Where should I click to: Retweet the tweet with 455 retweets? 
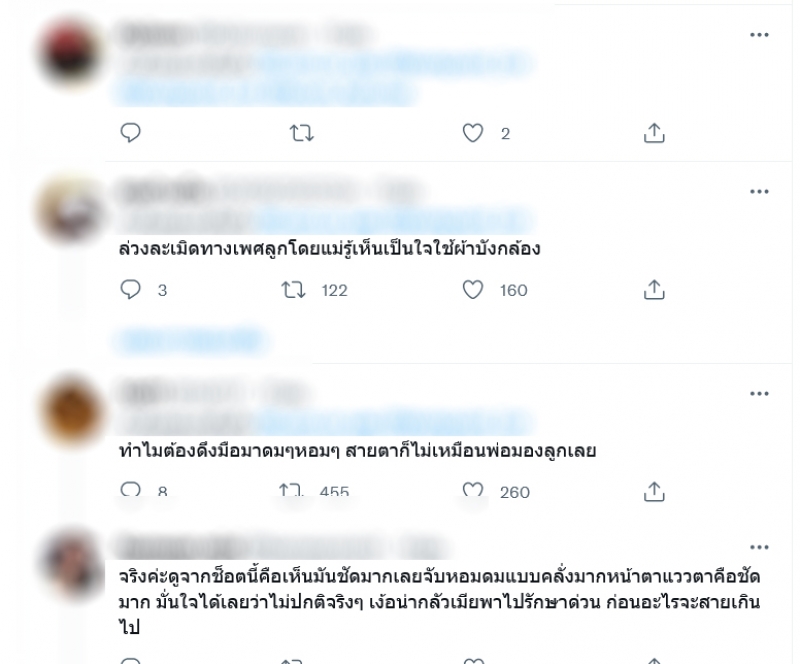(291, 490)
